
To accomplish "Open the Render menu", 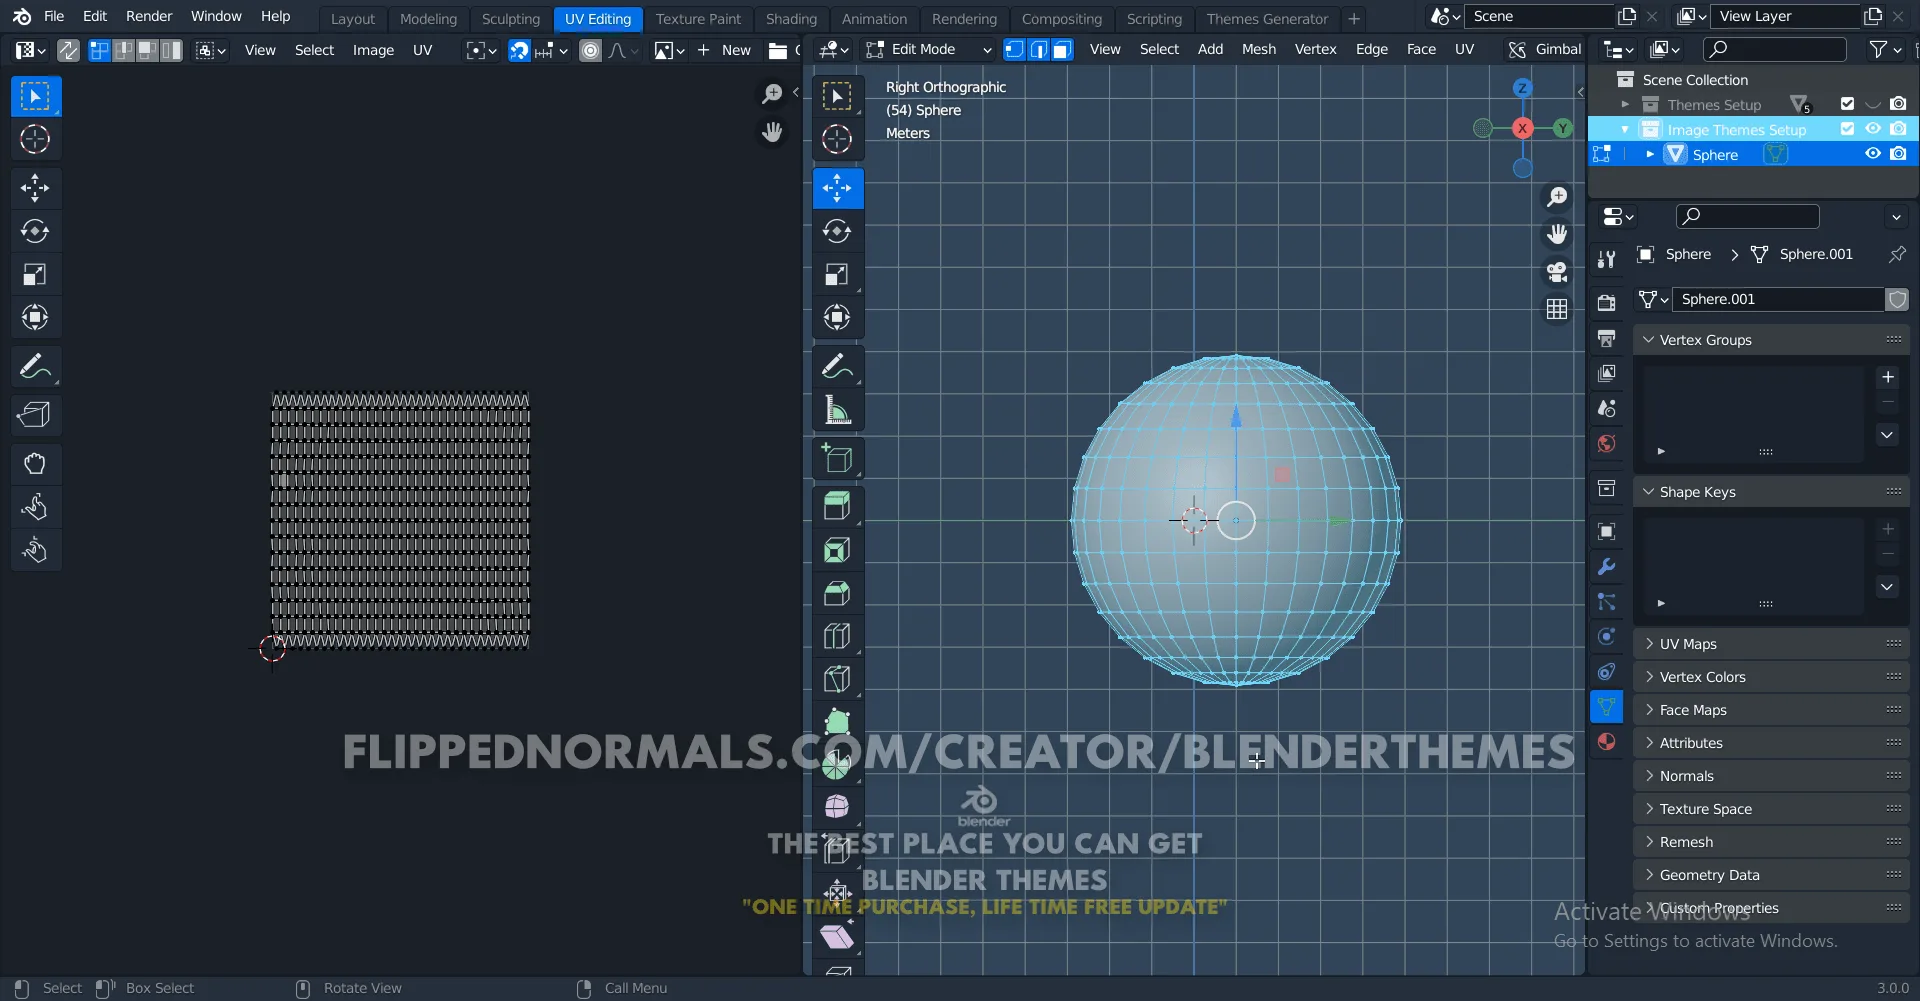I will pyautogui.click(x=149, y=16).
